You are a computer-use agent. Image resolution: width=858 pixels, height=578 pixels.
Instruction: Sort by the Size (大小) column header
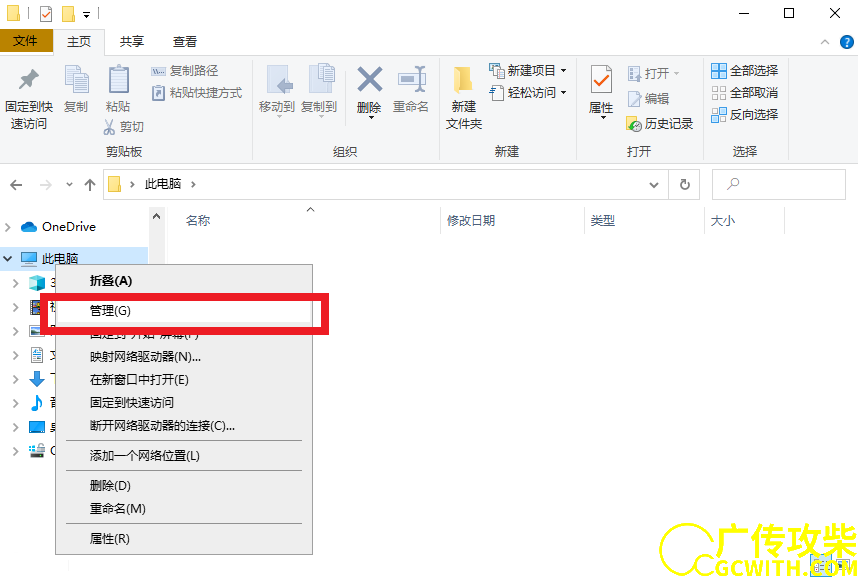coord(722,221)
